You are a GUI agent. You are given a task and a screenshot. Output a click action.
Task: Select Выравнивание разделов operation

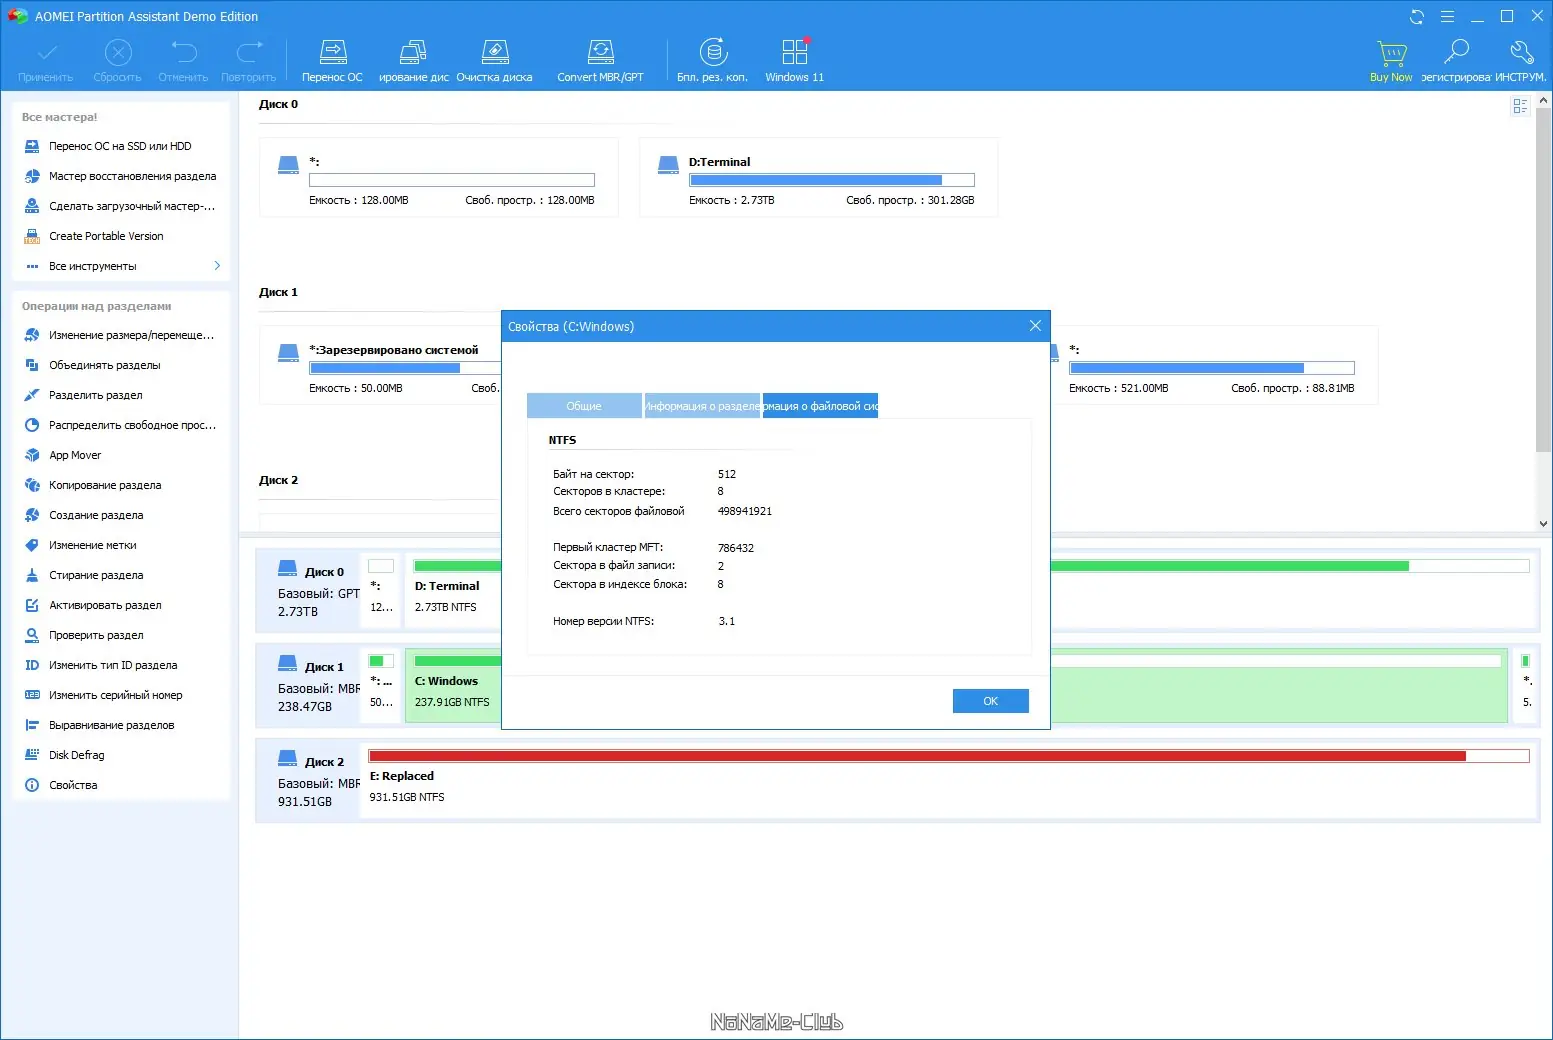point(111,725)
